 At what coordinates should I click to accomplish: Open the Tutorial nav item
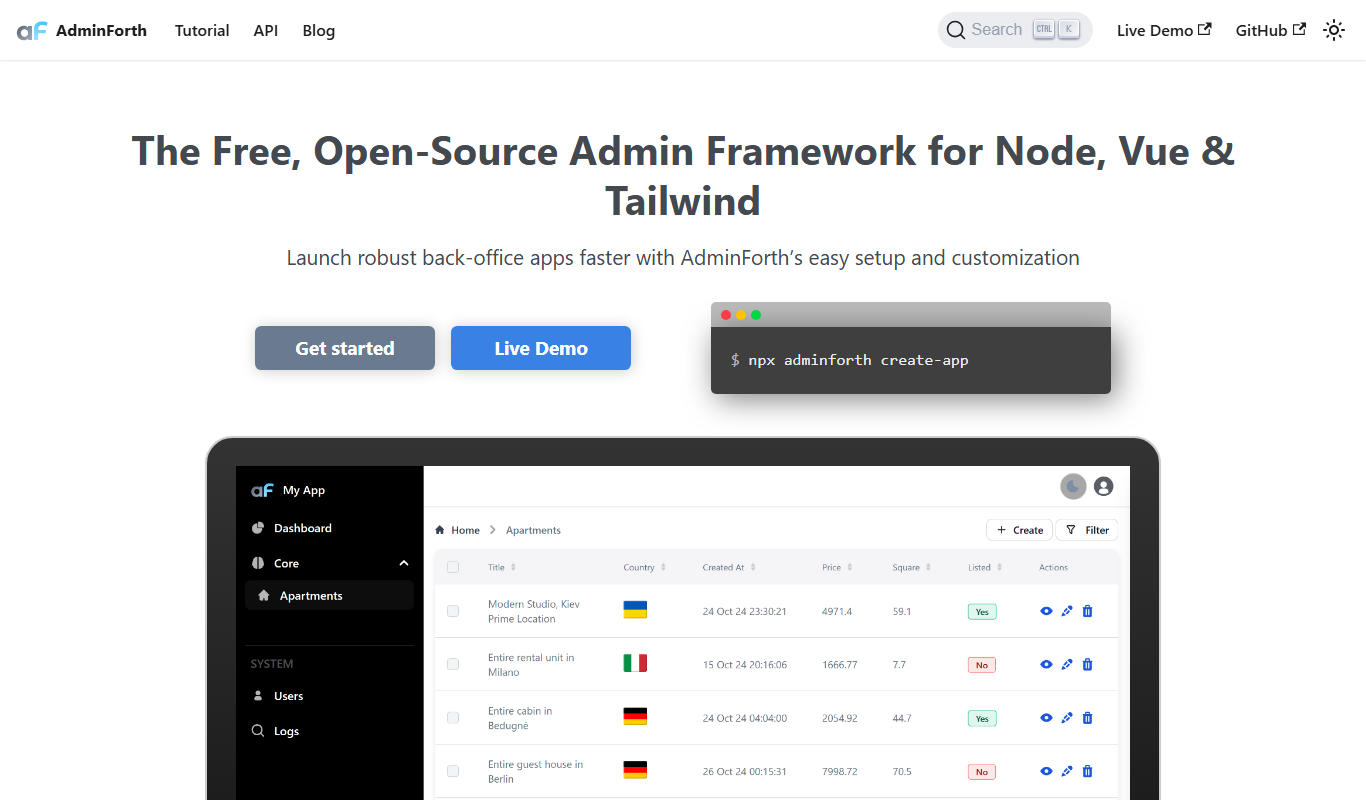point(202,30)
